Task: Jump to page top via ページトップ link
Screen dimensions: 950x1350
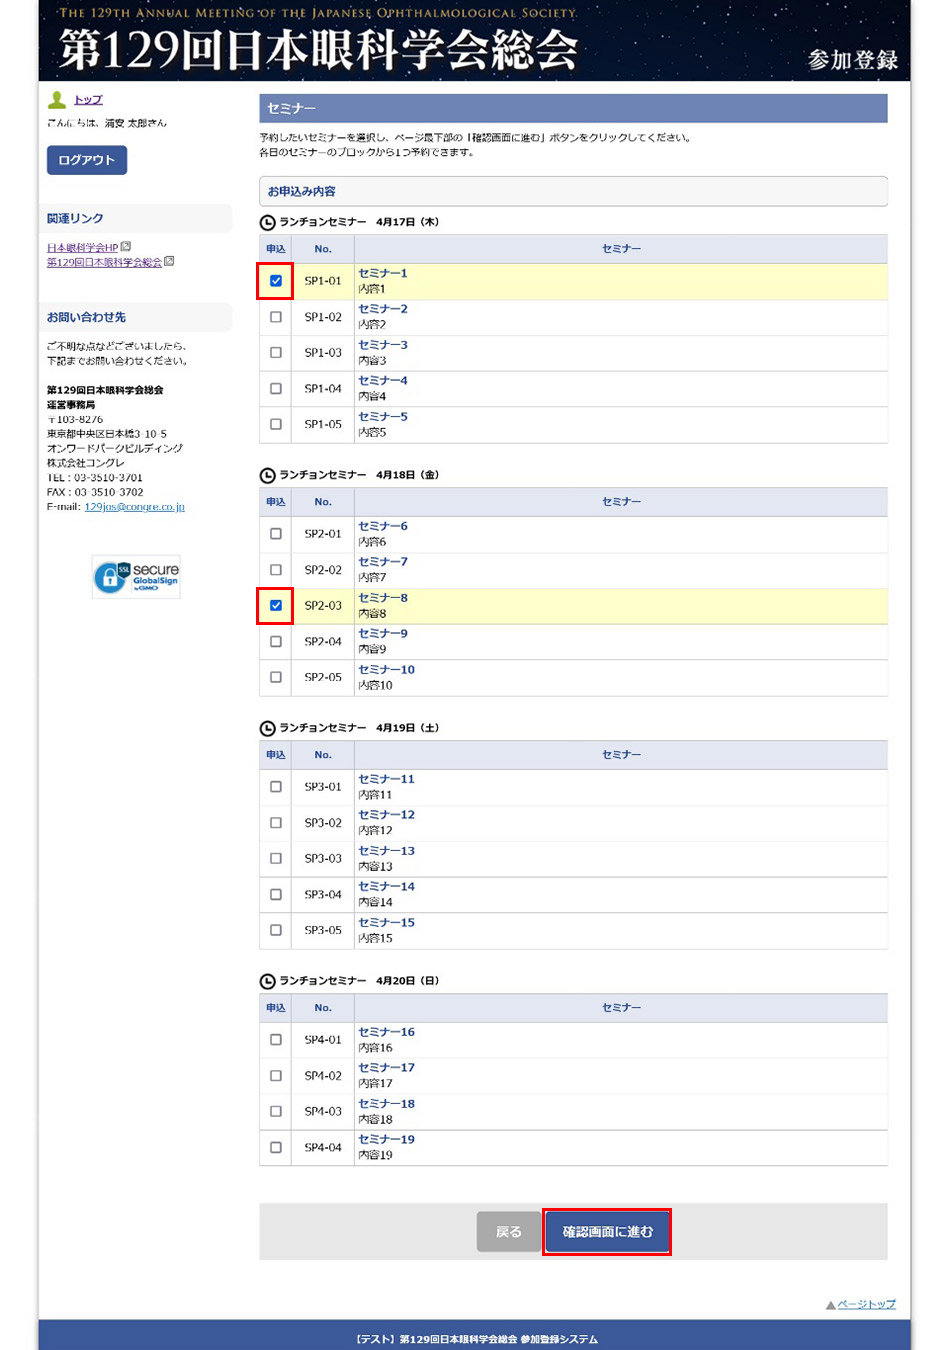Action: (x=866, y=1305)
